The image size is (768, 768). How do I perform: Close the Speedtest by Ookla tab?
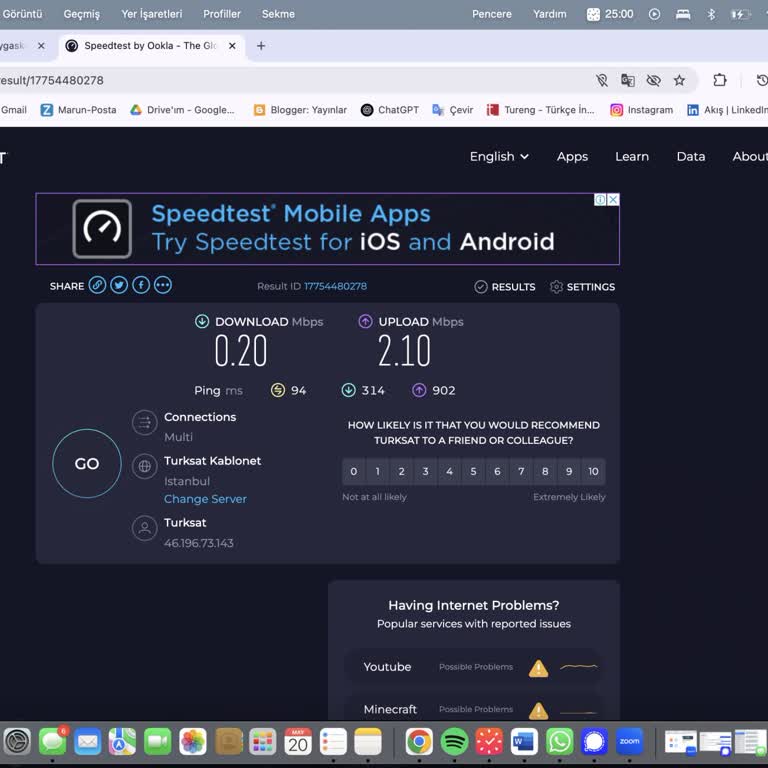tap(232, 46)
